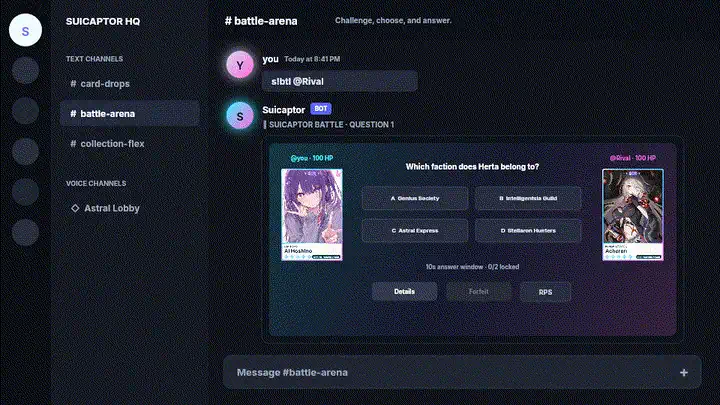Open the Ai Hoshino card thumbnail
The width and height of the screenshot is (720, 405).
(x=312, y=215)
